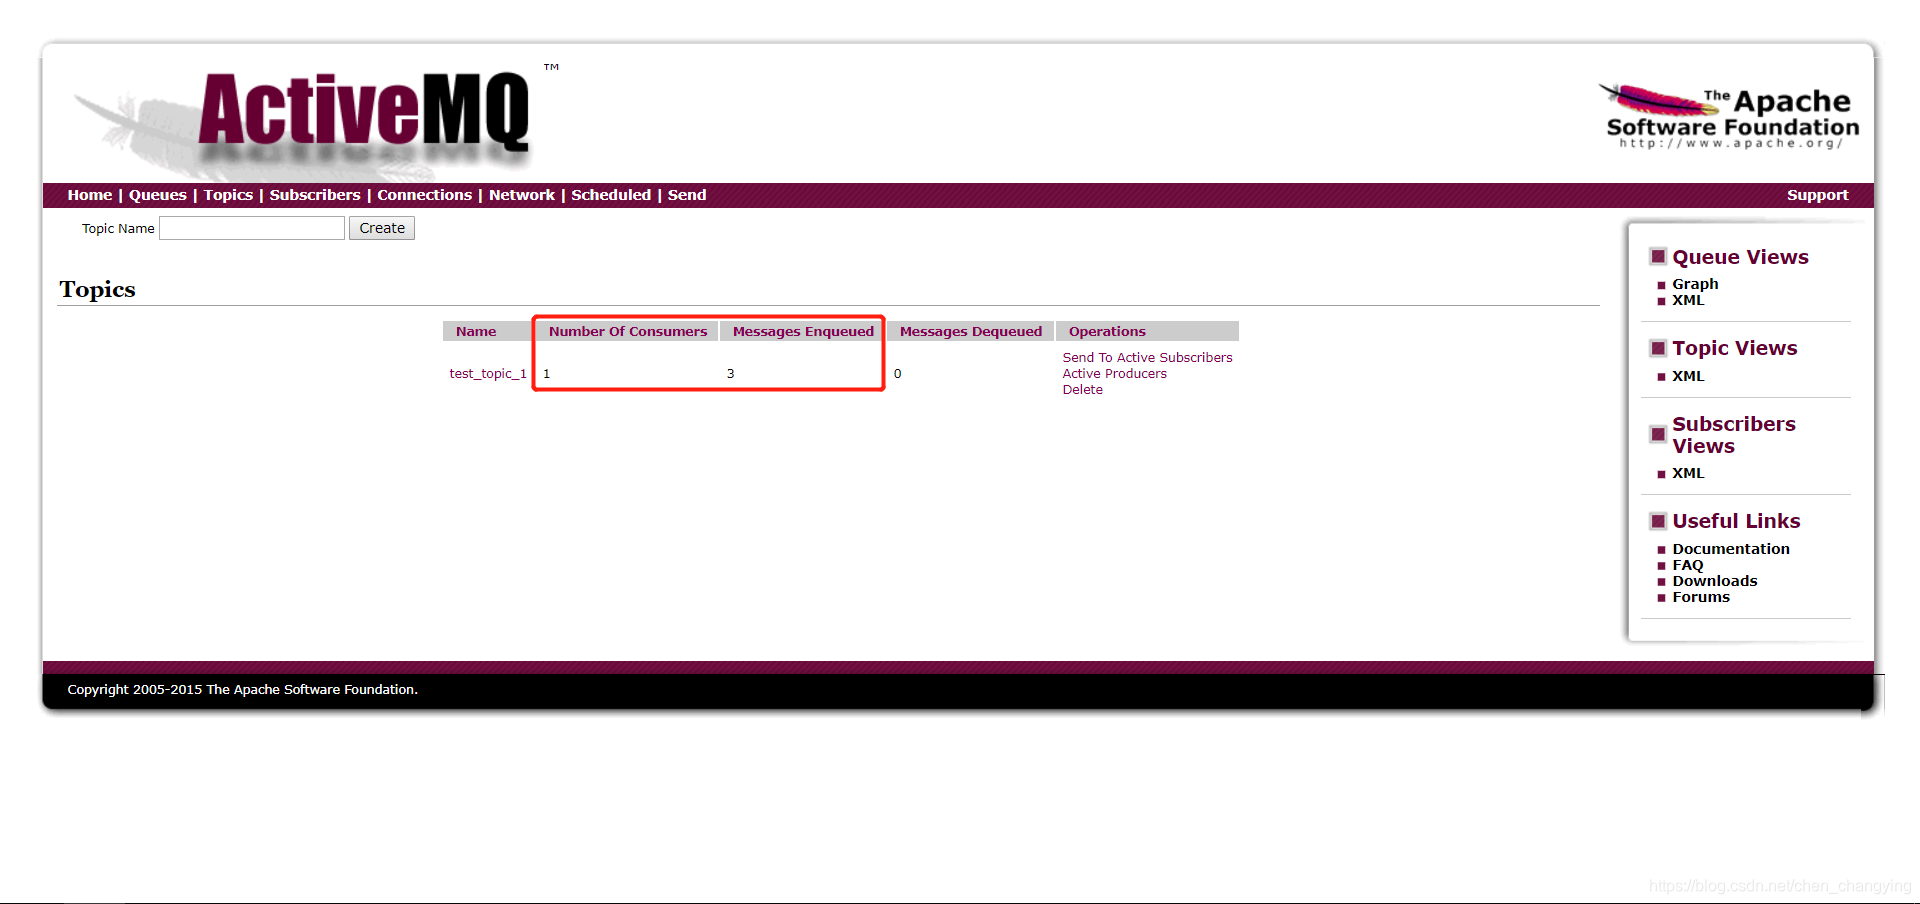Click Send To Active Subscribers
1920x904 pixels.
tap(1147, 357)
